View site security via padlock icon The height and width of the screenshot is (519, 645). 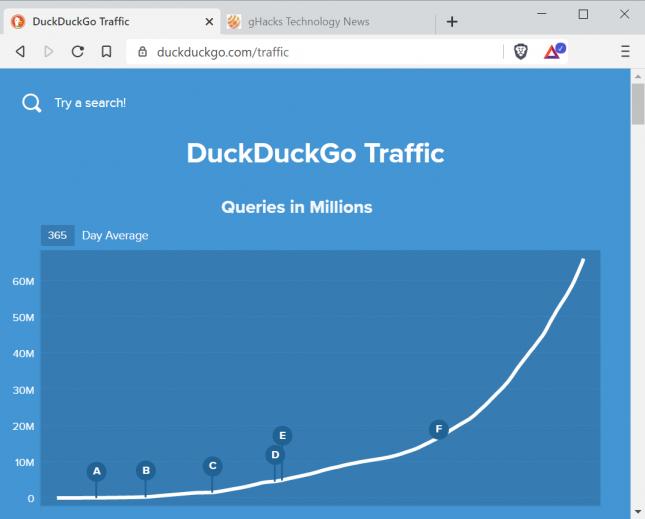pyautogui.click(x=142, y=52)
